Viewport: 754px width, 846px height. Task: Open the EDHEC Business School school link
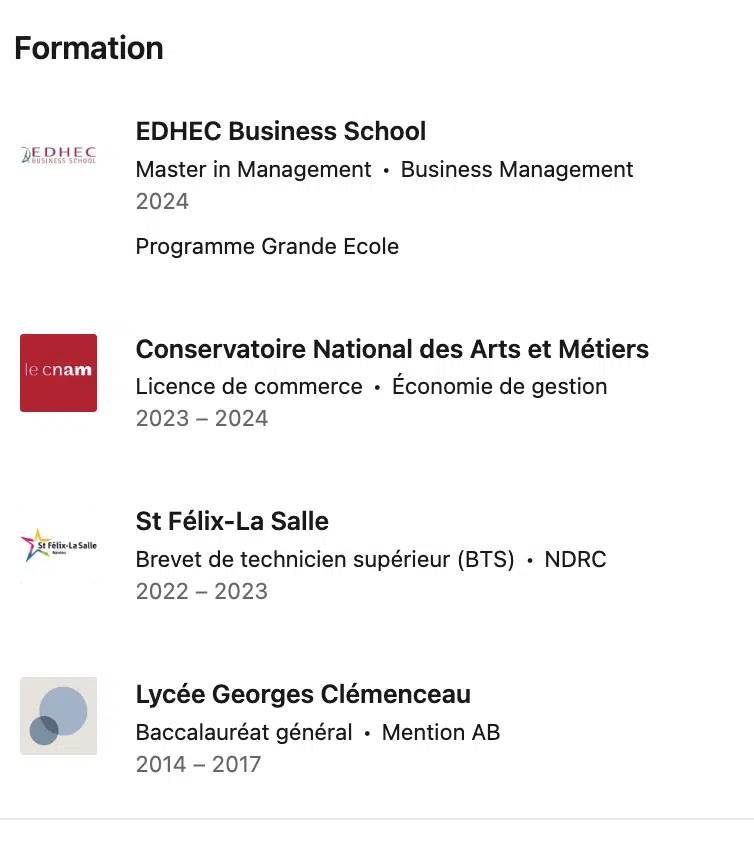(x=280, y=131)
